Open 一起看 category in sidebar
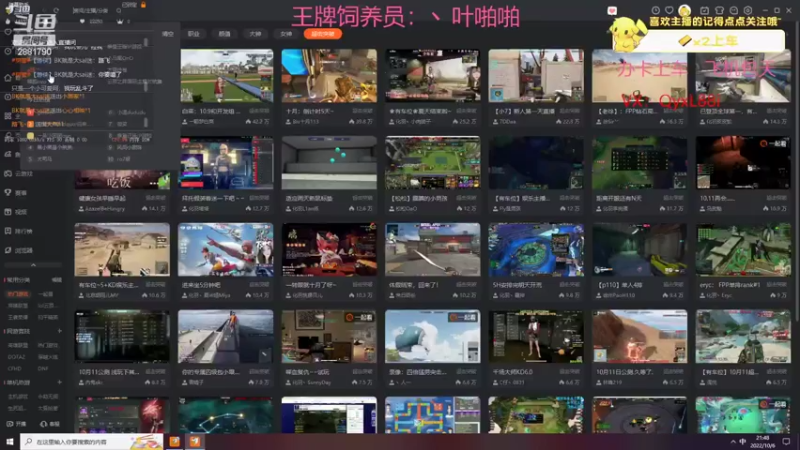The width and height of the screenshot is (800, 450). pos(45,294)
